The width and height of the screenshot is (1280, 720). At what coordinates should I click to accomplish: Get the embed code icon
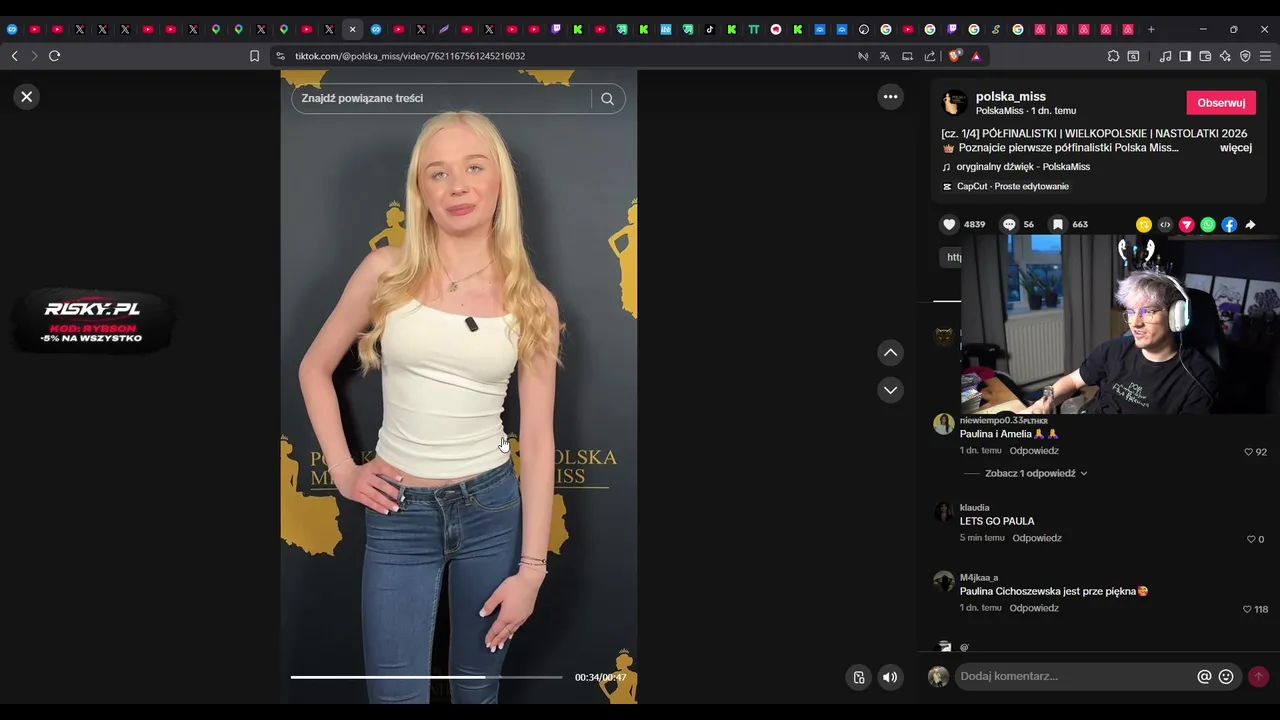coord(1165,225)
